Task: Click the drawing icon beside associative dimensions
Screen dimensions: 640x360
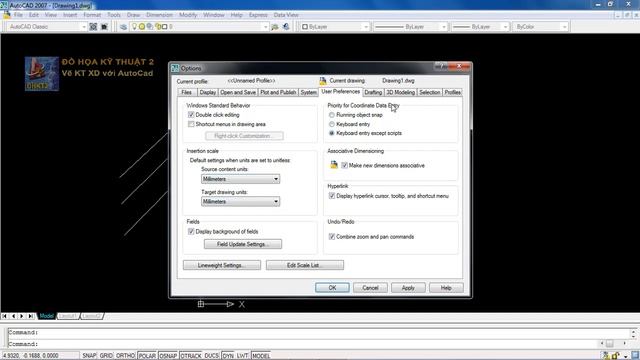Action: [334, 164]
